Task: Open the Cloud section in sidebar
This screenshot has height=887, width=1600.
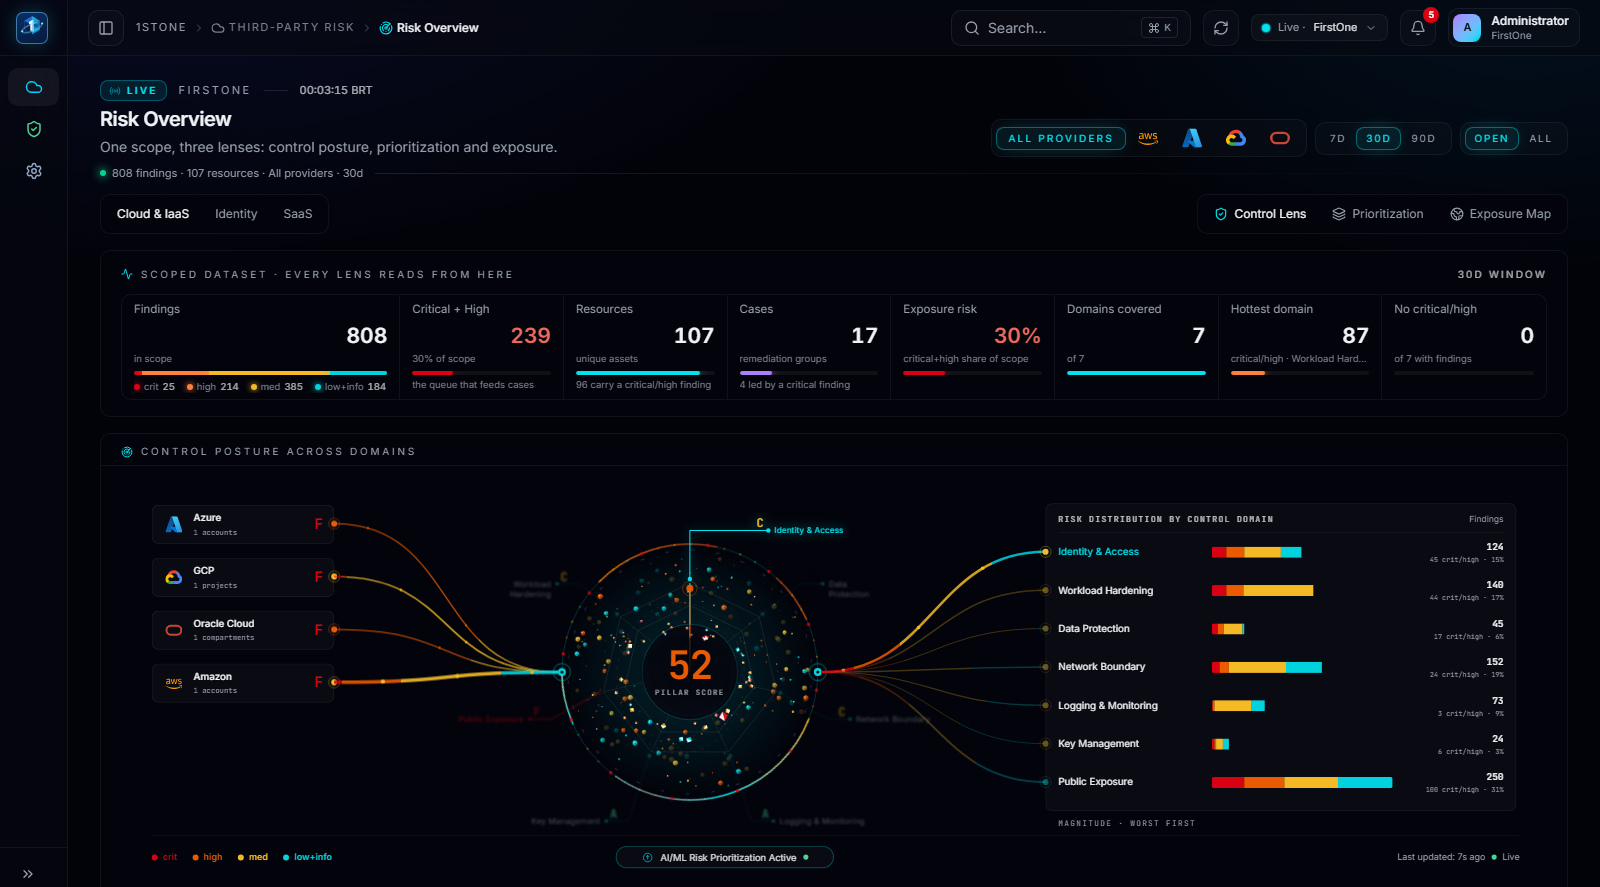Action: pyautogui.click(x=34, y=87)
